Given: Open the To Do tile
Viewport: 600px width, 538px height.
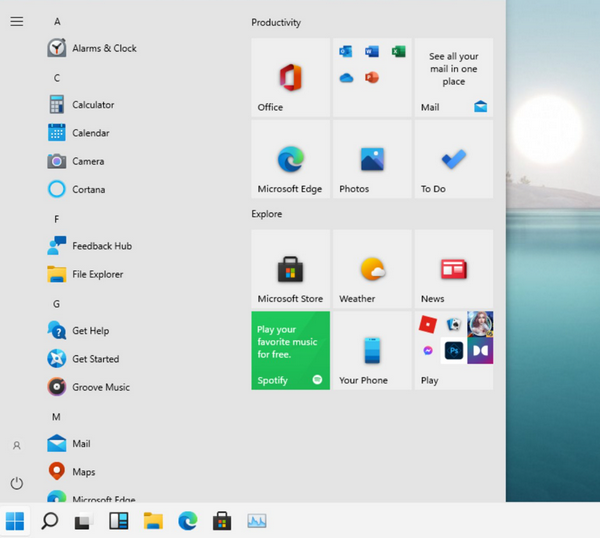Looking at the screenshot, I should [x=454, y=159].
